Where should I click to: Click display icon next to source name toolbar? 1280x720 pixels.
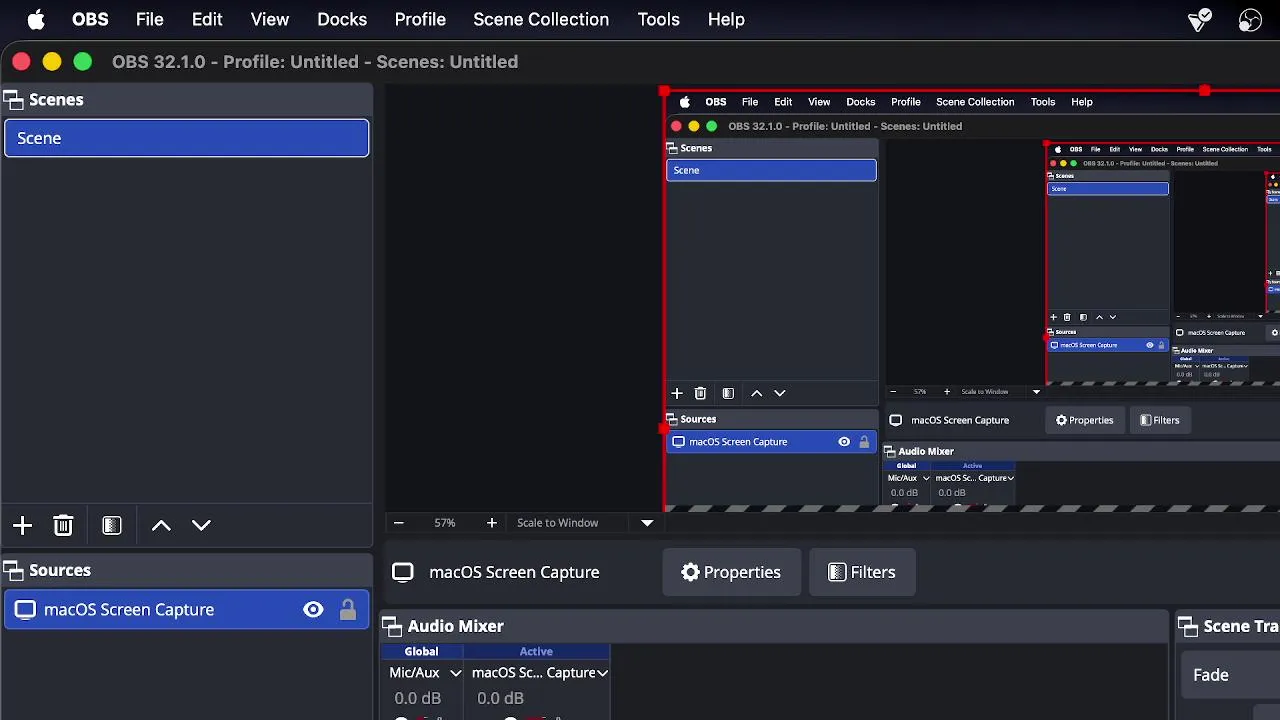pos(403,572)
